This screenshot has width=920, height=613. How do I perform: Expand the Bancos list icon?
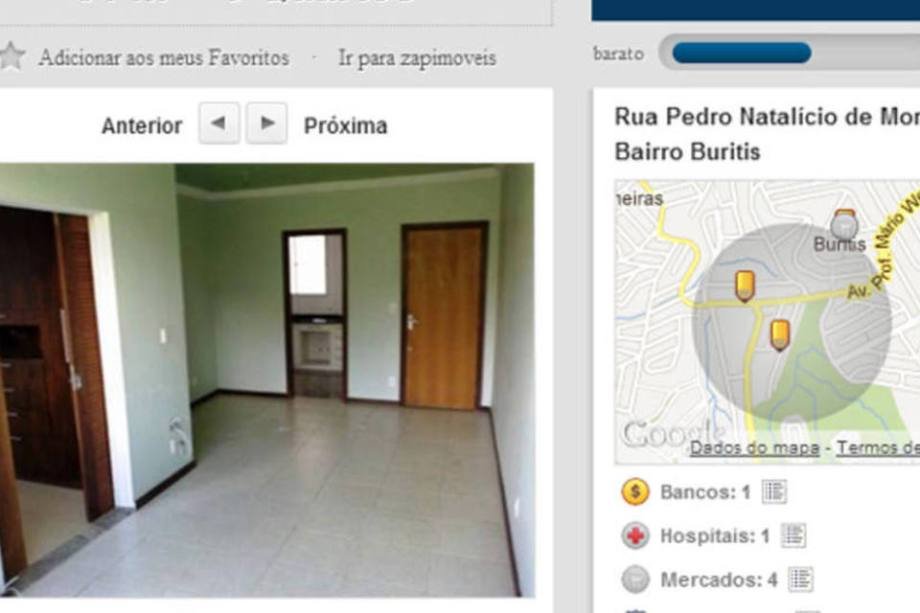point(774,492)
